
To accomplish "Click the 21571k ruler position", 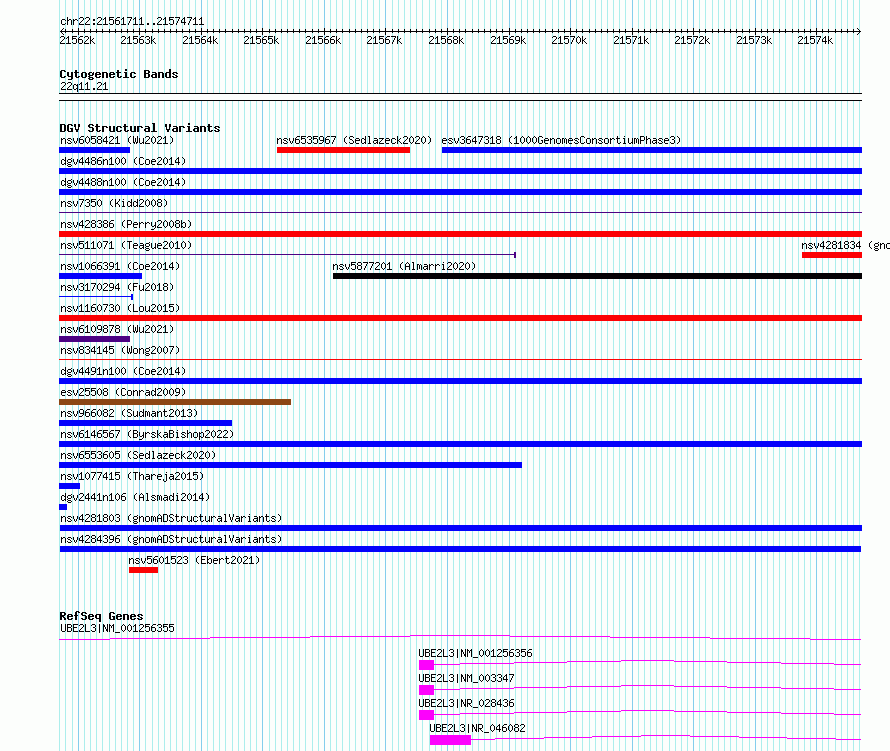I will (x=631, y=40).
